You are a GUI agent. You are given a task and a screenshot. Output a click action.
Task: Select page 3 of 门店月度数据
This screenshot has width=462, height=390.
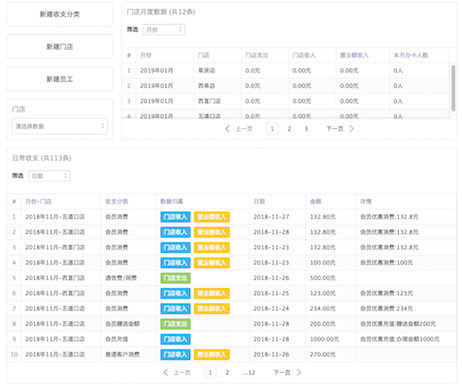[x=306, y=129]
